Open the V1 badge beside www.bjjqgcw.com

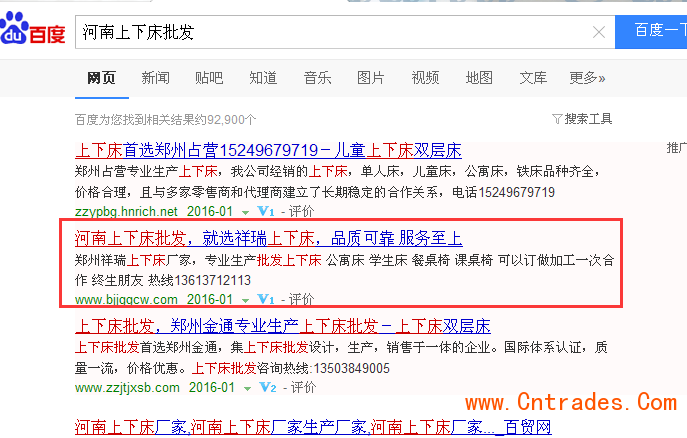(x=266, y=300)
